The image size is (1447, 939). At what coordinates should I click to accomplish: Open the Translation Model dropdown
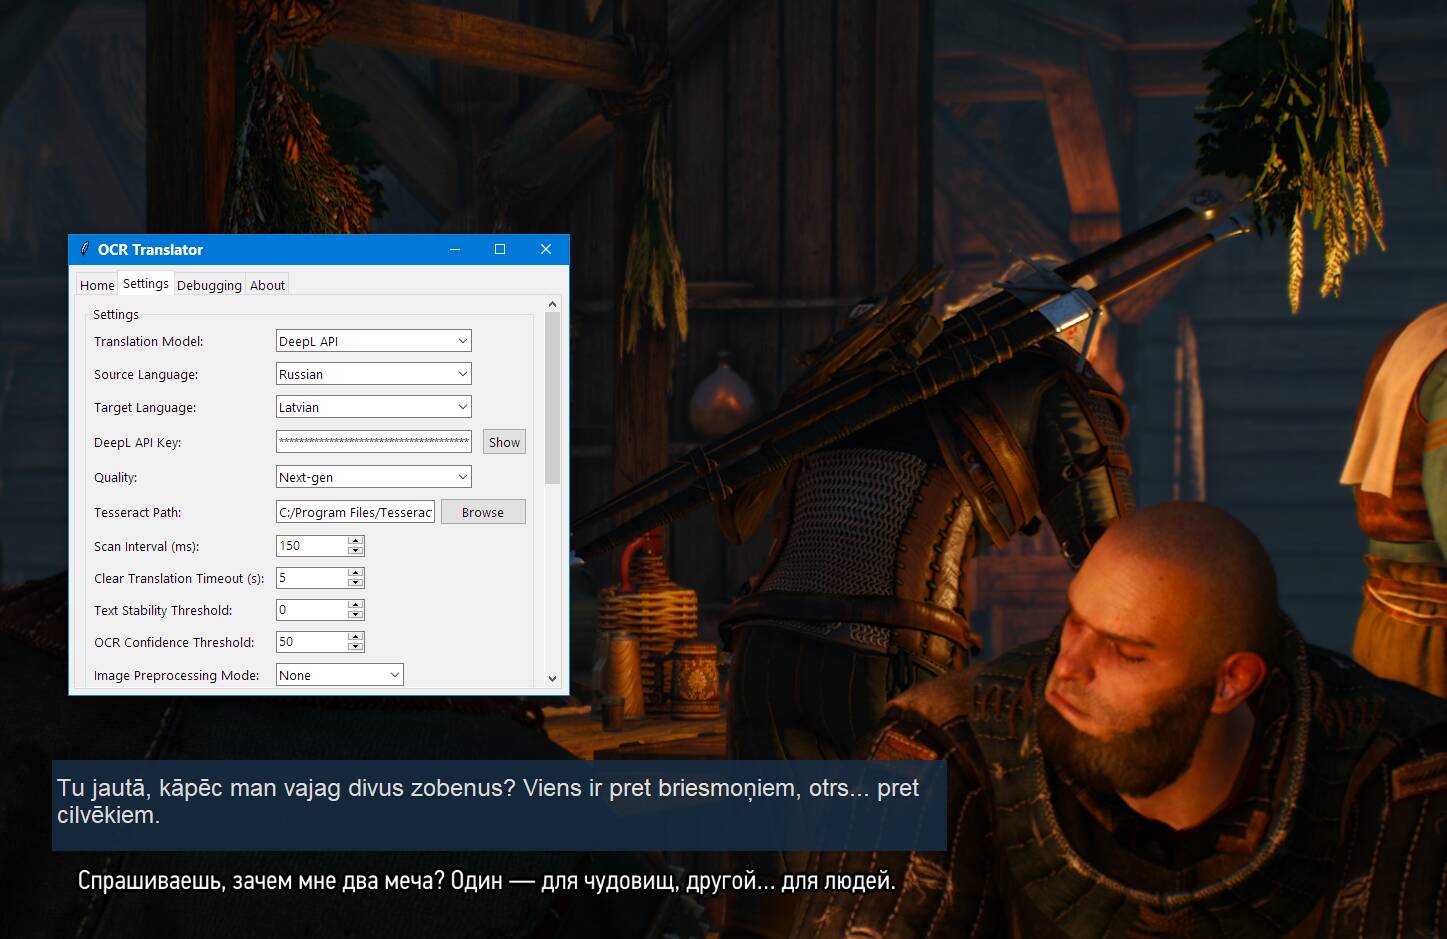pos(373,341)
